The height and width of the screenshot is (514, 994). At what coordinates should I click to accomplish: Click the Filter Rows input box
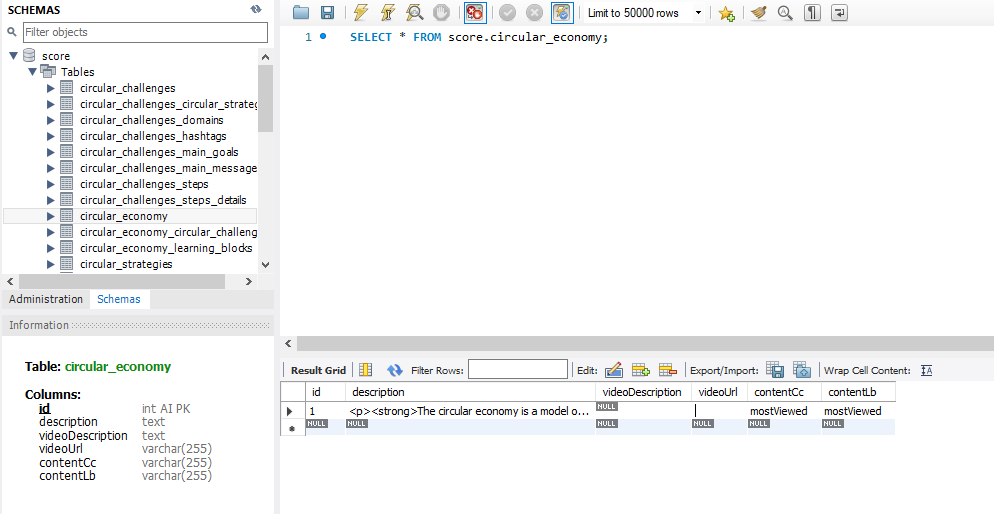pos(517,370)
